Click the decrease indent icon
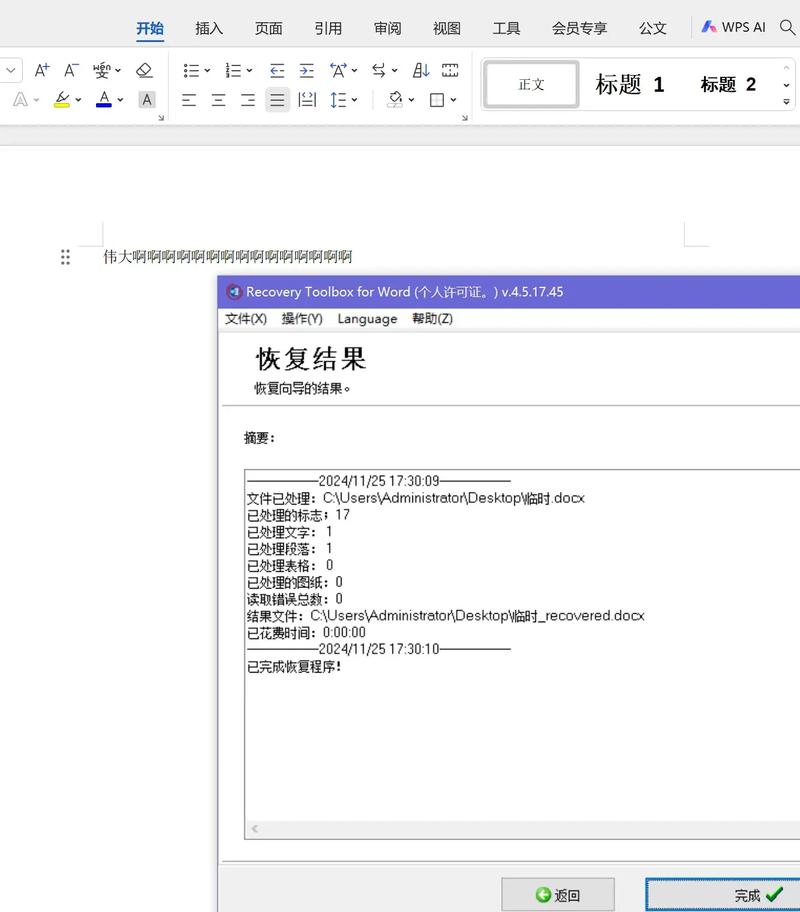The width and height of the screenshot is (800, 912). [277, 70]
